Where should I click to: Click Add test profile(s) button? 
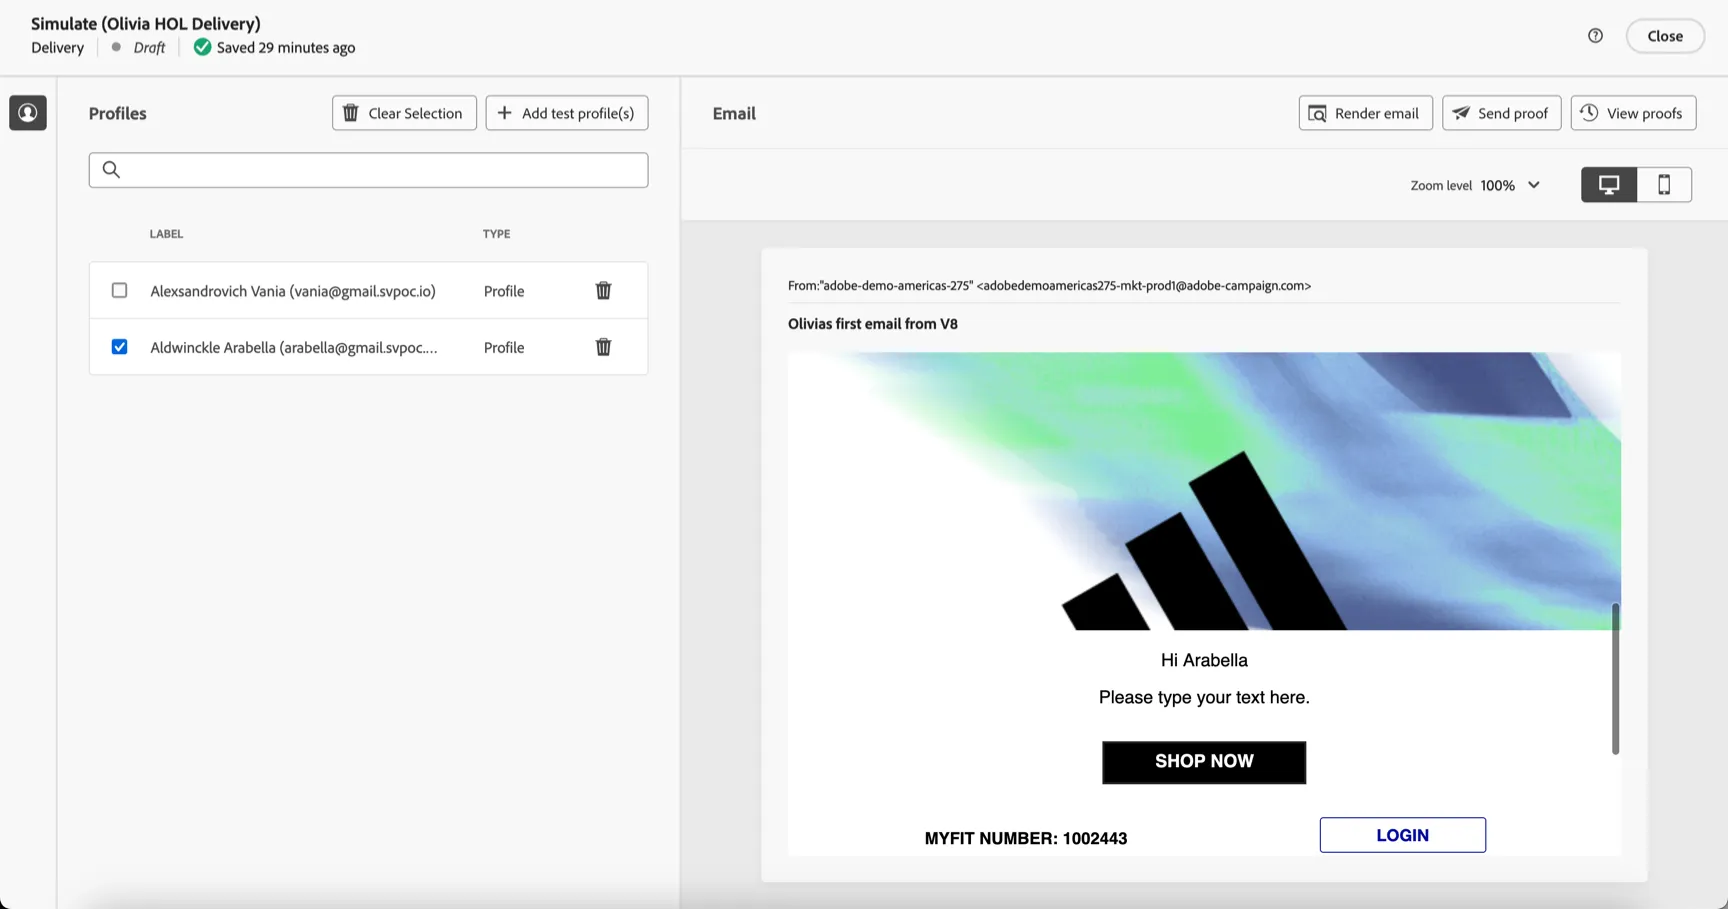(567, 113)
